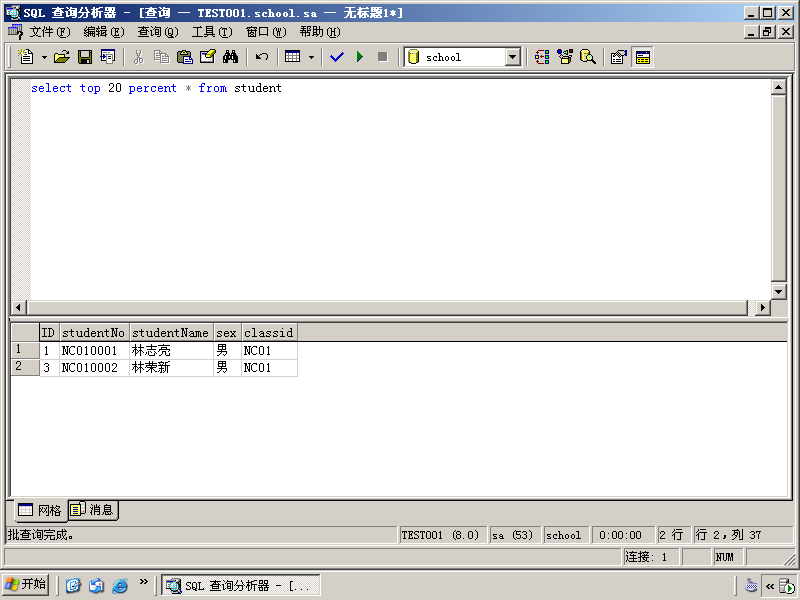Click the green Execute Query play icon
Image resolution: width=800 pixels, height=600 pixels.
coord(360,57)
